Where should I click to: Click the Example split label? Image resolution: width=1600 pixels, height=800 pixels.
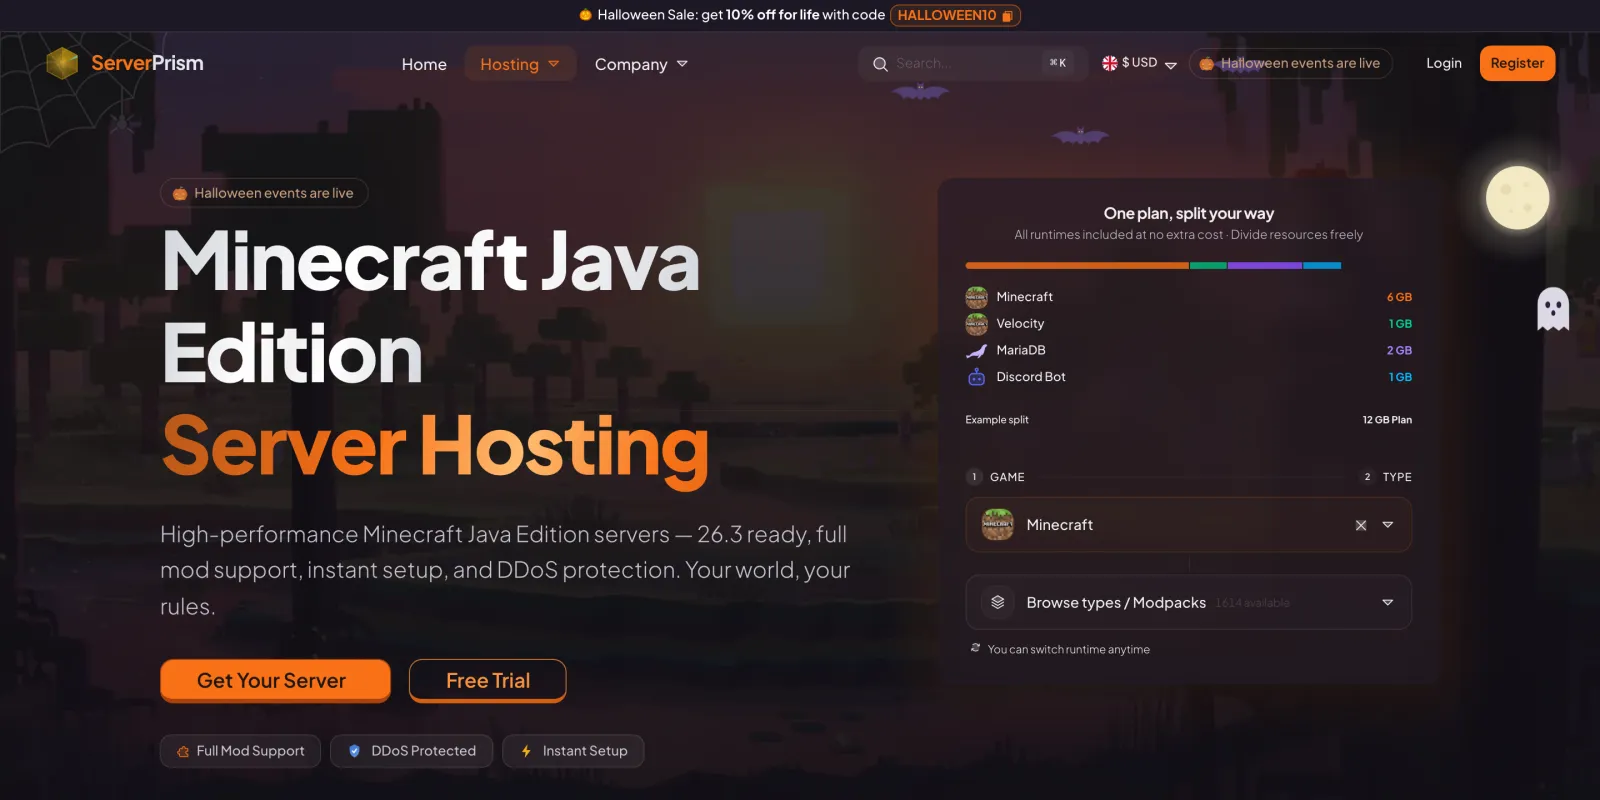point(997,420)
